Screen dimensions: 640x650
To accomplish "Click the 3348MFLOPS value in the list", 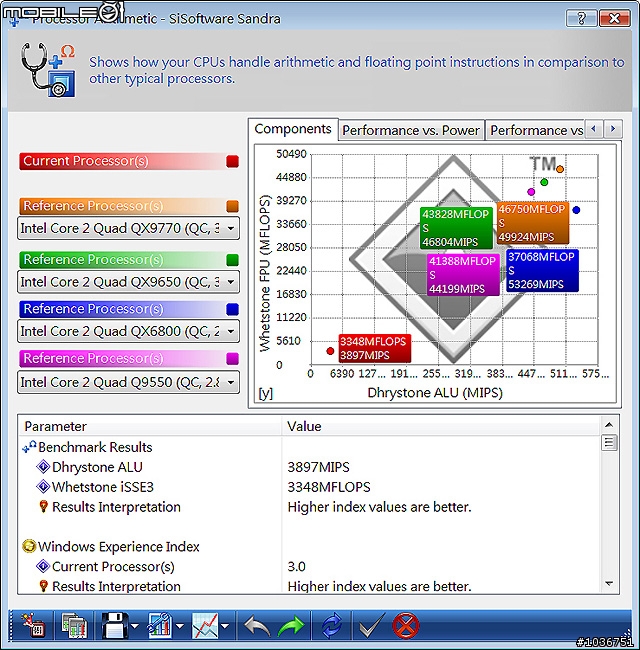I will pyautogui.click(x=329, y=487).
